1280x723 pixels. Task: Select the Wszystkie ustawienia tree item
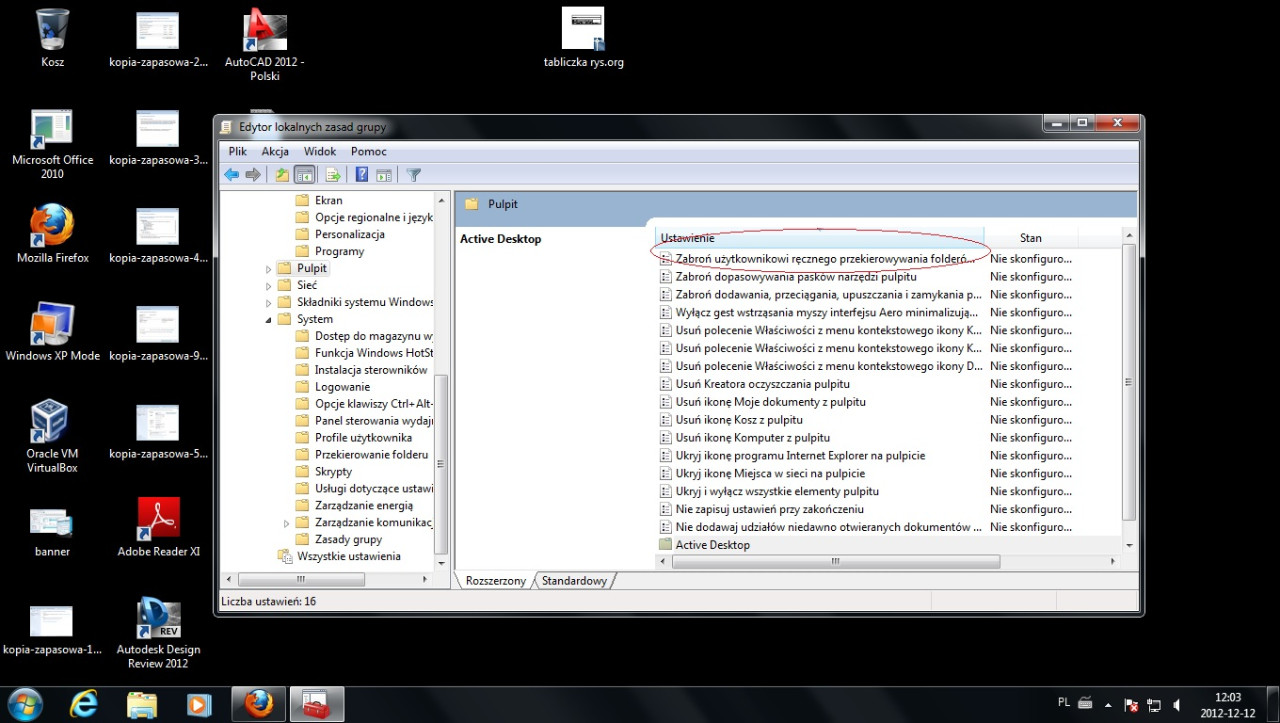point(348,557)
